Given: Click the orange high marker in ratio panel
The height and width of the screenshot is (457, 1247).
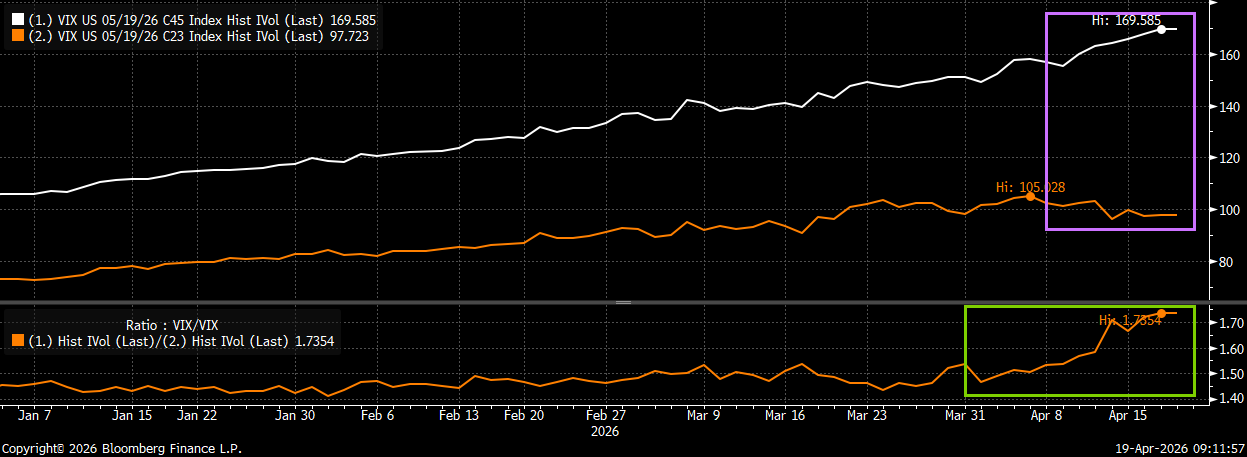Looking at the screenshot, I should [x=1161, y=313].
